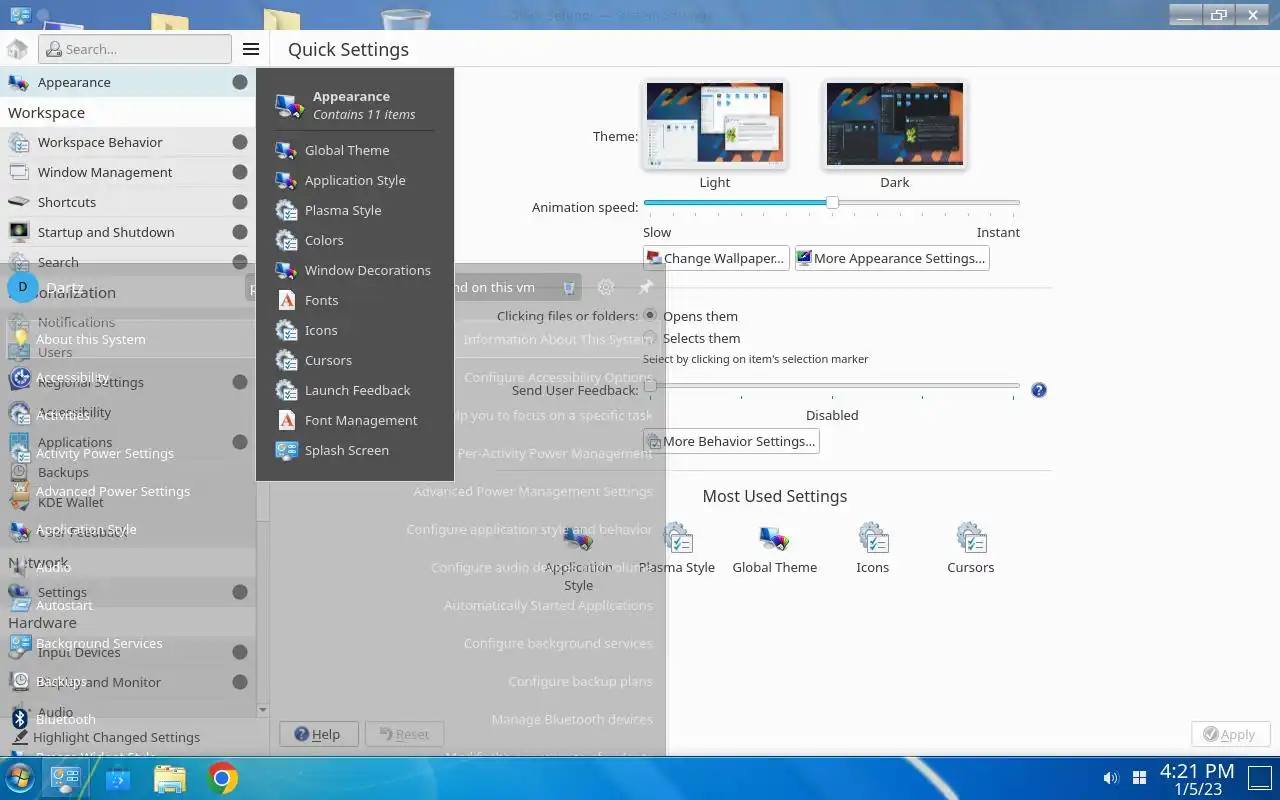The width and height of the screenshot is (1280, 800).
Task: Go to the System Settings home icon
Action: click(17, 49)
